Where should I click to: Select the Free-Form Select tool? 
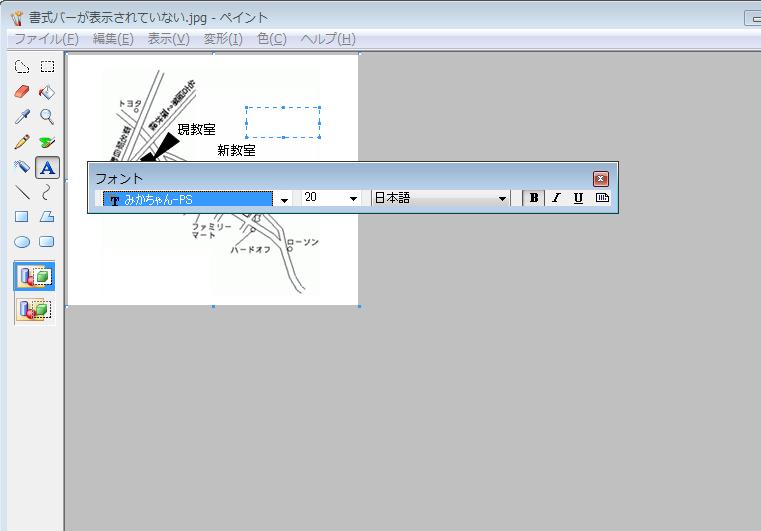(22, 66)
